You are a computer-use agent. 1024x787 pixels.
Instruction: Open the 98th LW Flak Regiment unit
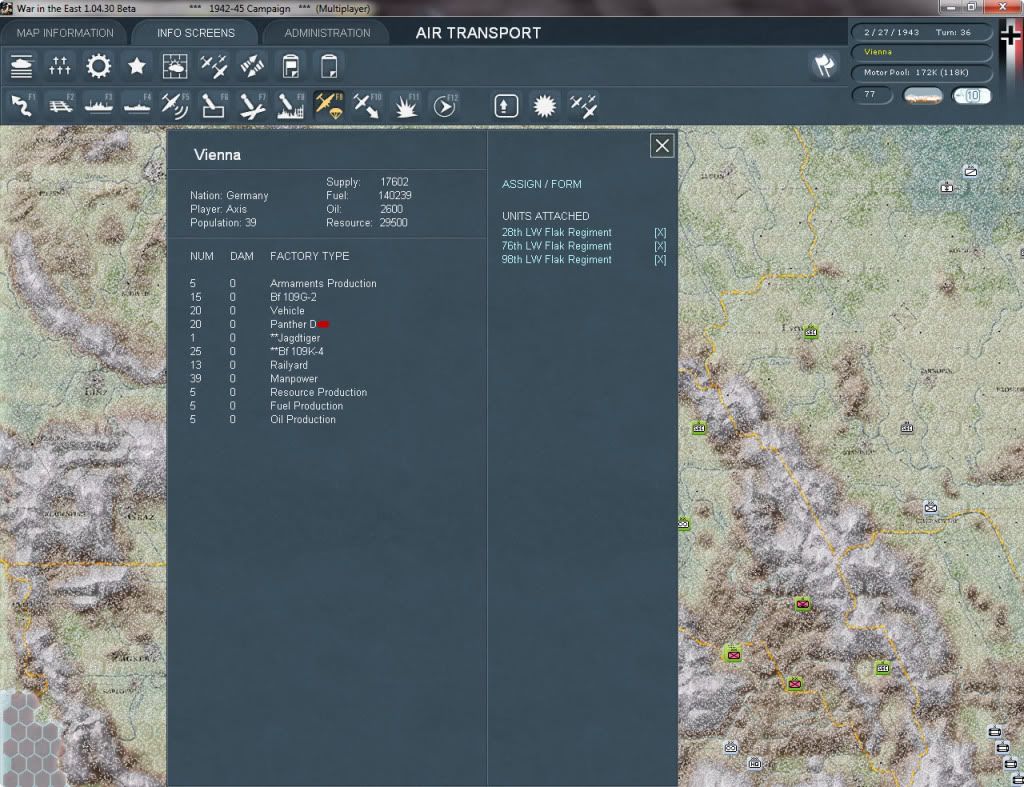[x=556, y=260]
